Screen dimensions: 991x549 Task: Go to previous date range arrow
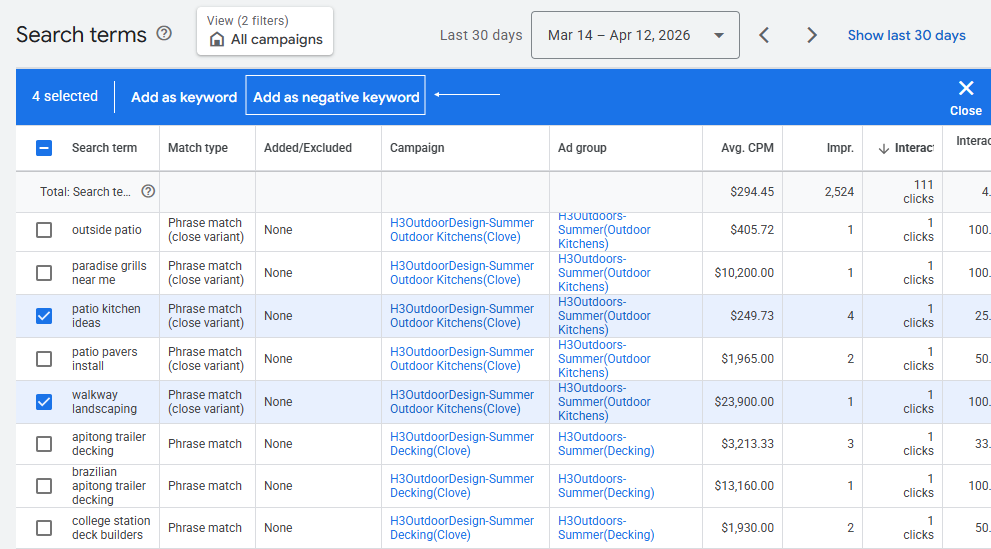(764, 35)
